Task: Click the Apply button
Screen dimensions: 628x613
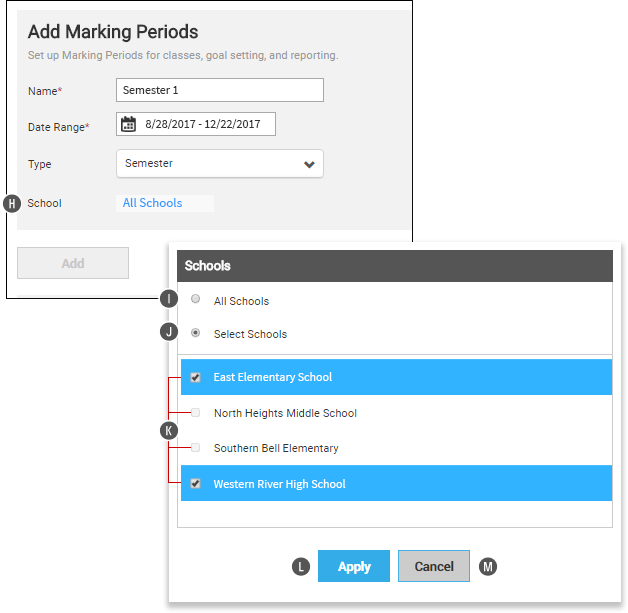Action: (x=354, y=566)
